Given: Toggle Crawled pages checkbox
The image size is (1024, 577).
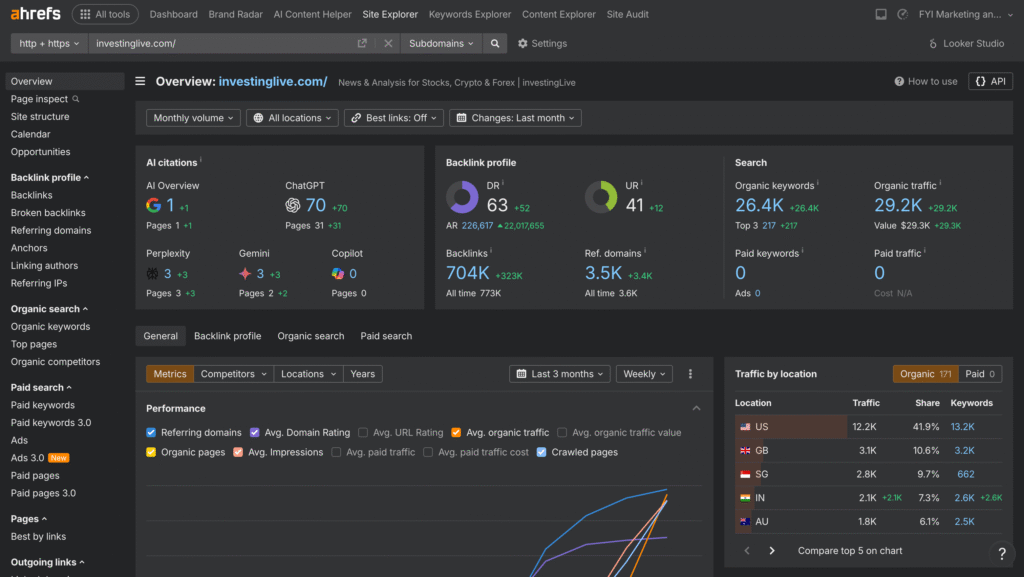Looking at the screenshot, I should tap(541, 452).
